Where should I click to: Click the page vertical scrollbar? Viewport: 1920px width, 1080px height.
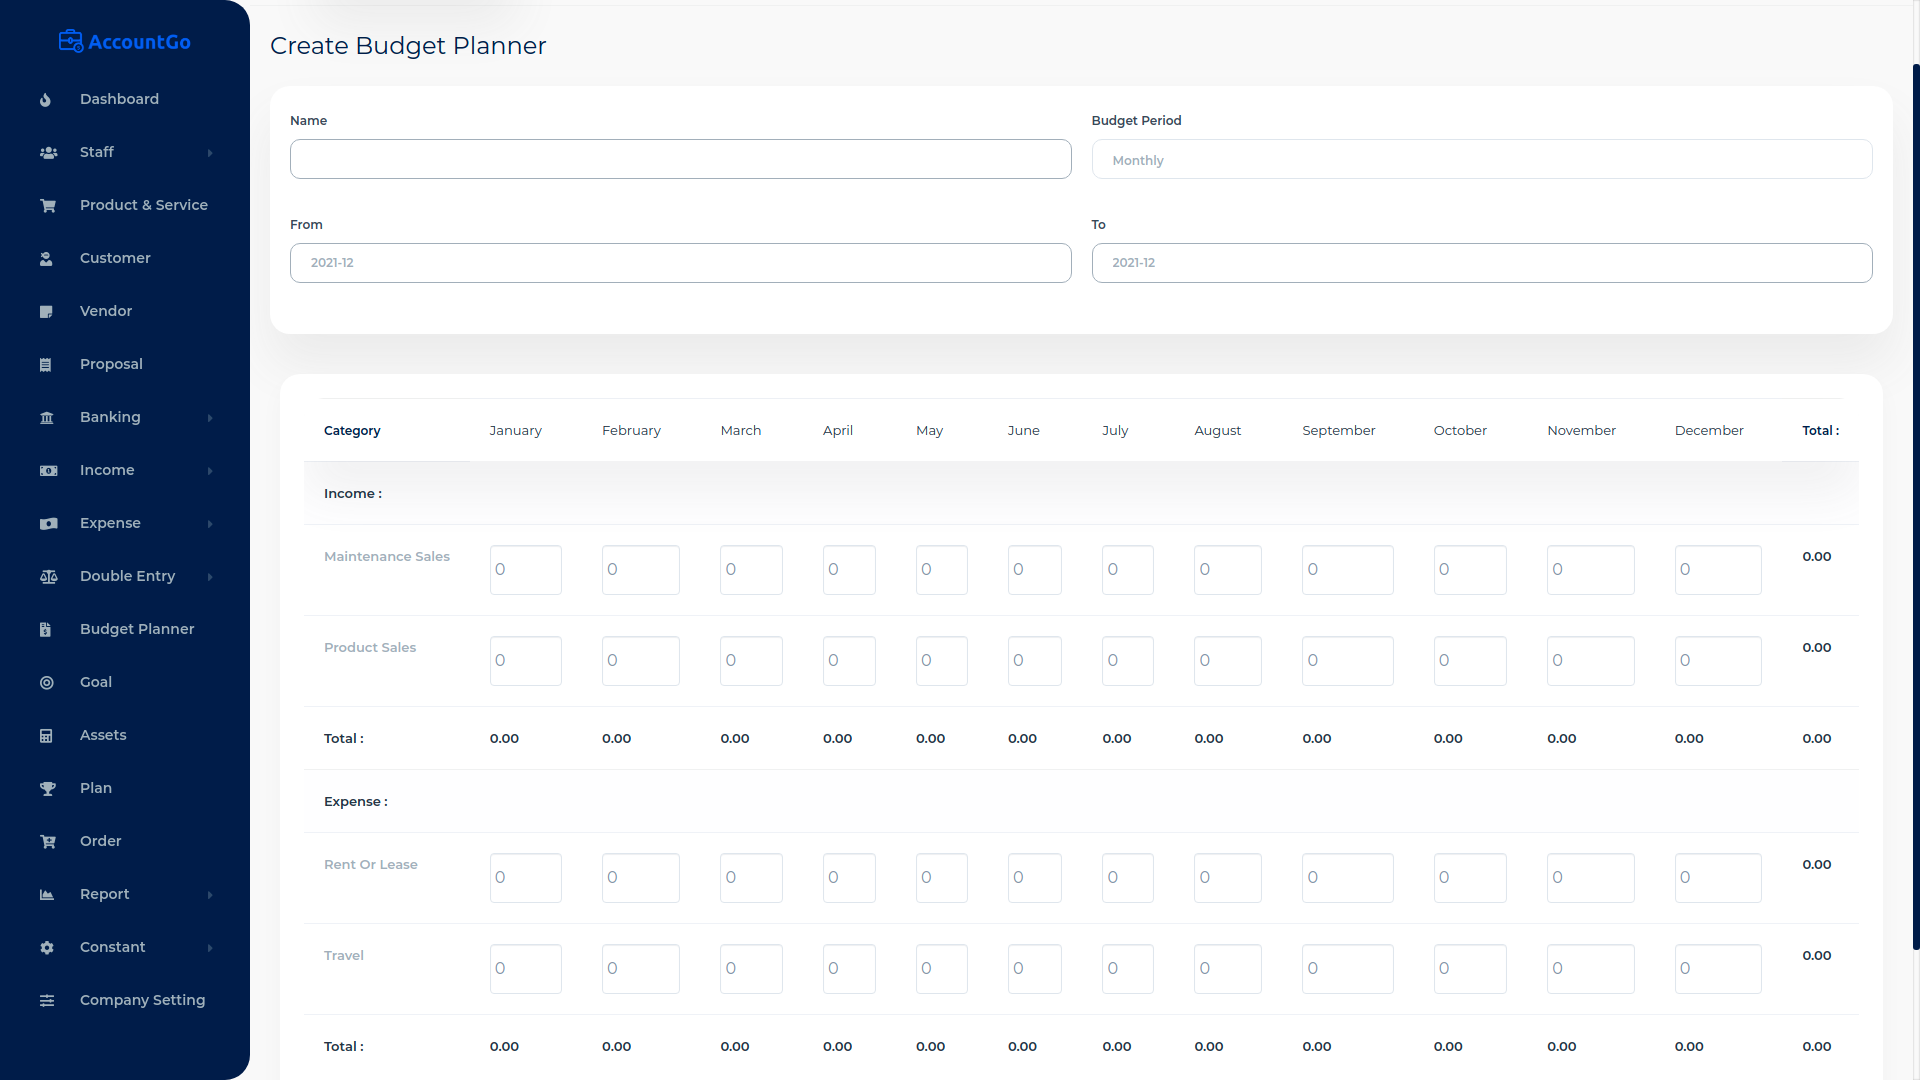tap(1915, 500)
